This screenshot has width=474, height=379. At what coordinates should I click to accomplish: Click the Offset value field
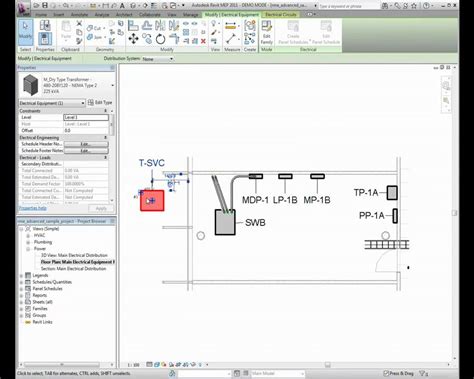pyautogui.click(x=86, y=130)
